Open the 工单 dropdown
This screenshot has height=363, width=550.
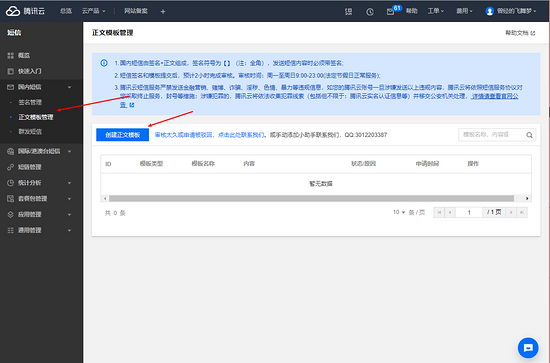click(x=436, y=11)
